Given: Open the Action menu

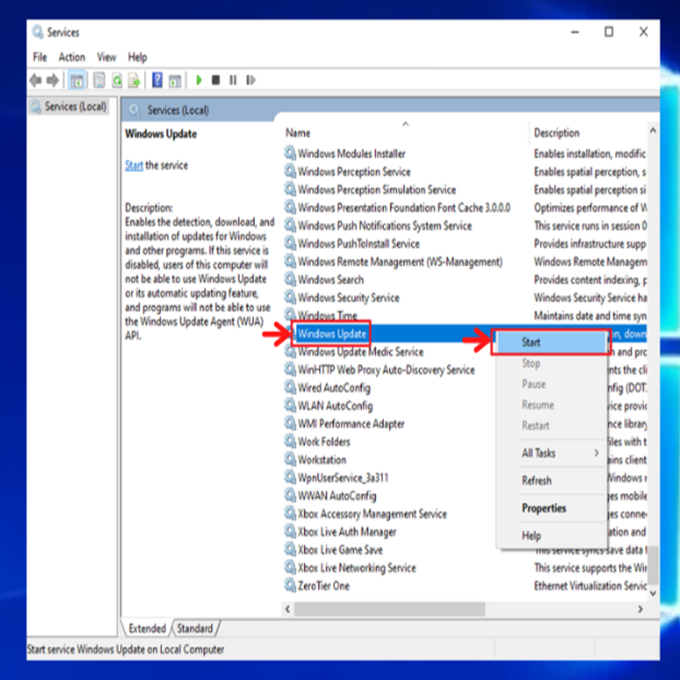Looking at the screenshot, I should pos(72,57).
